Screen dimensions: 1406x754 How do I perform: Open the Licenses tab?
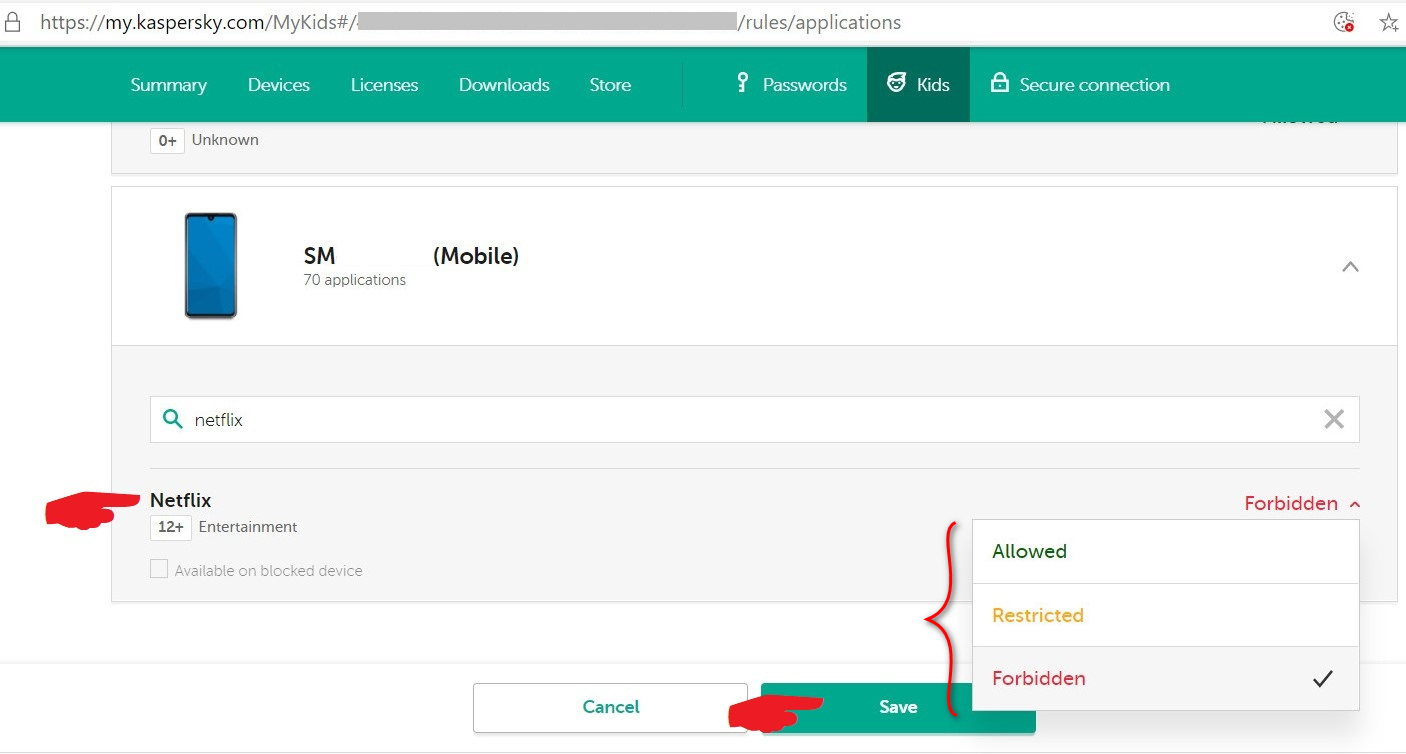coord(384,85)
